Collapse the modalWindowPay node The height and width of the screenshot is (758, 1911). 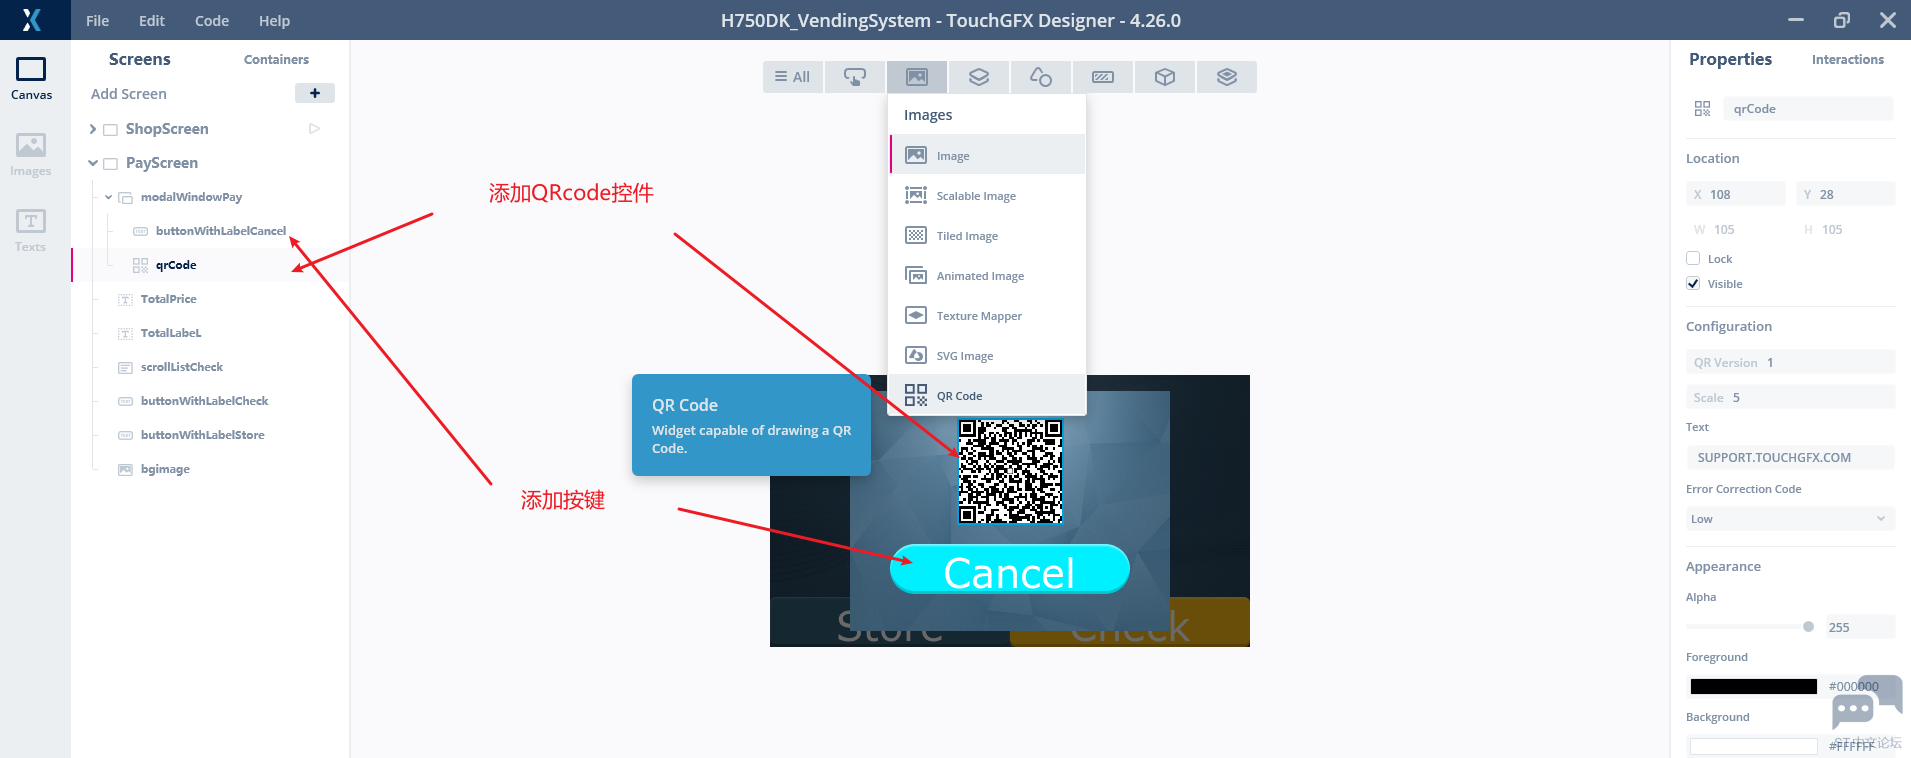109,197
